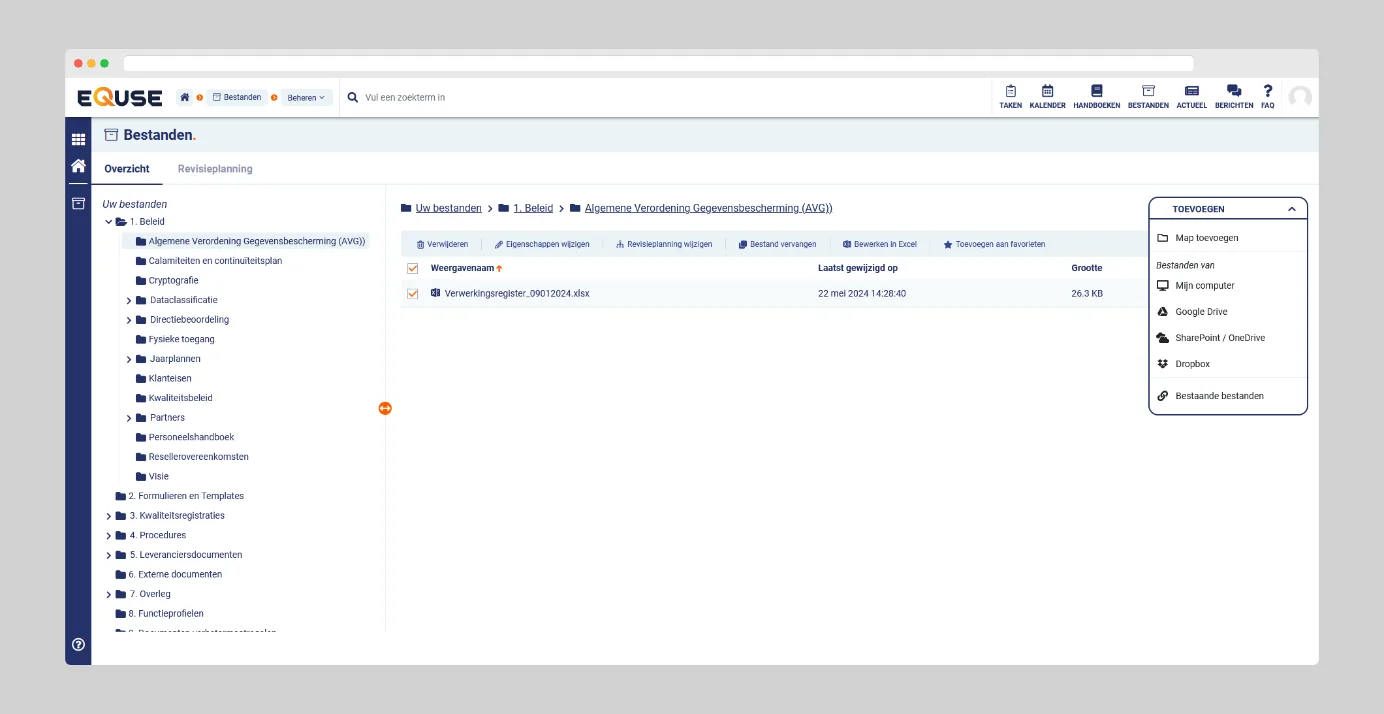Click the Verwijderen button
The height and width of the screenshot is (714, 1384).
coord(442,244)
